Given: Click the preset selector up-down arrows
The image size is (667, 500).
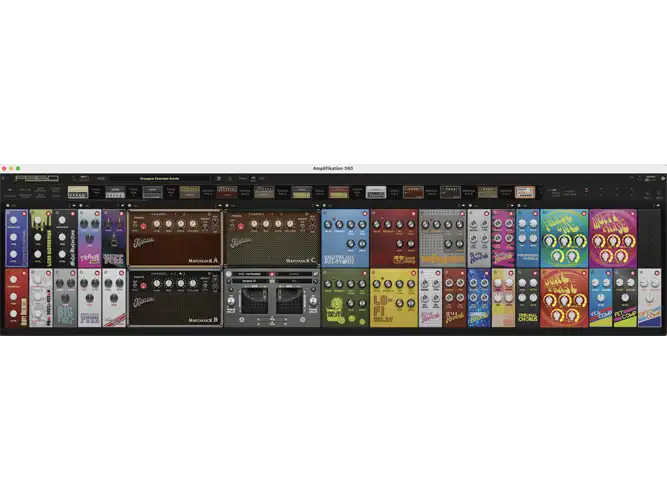Looking at the screenshot, I should coord(210,179).
